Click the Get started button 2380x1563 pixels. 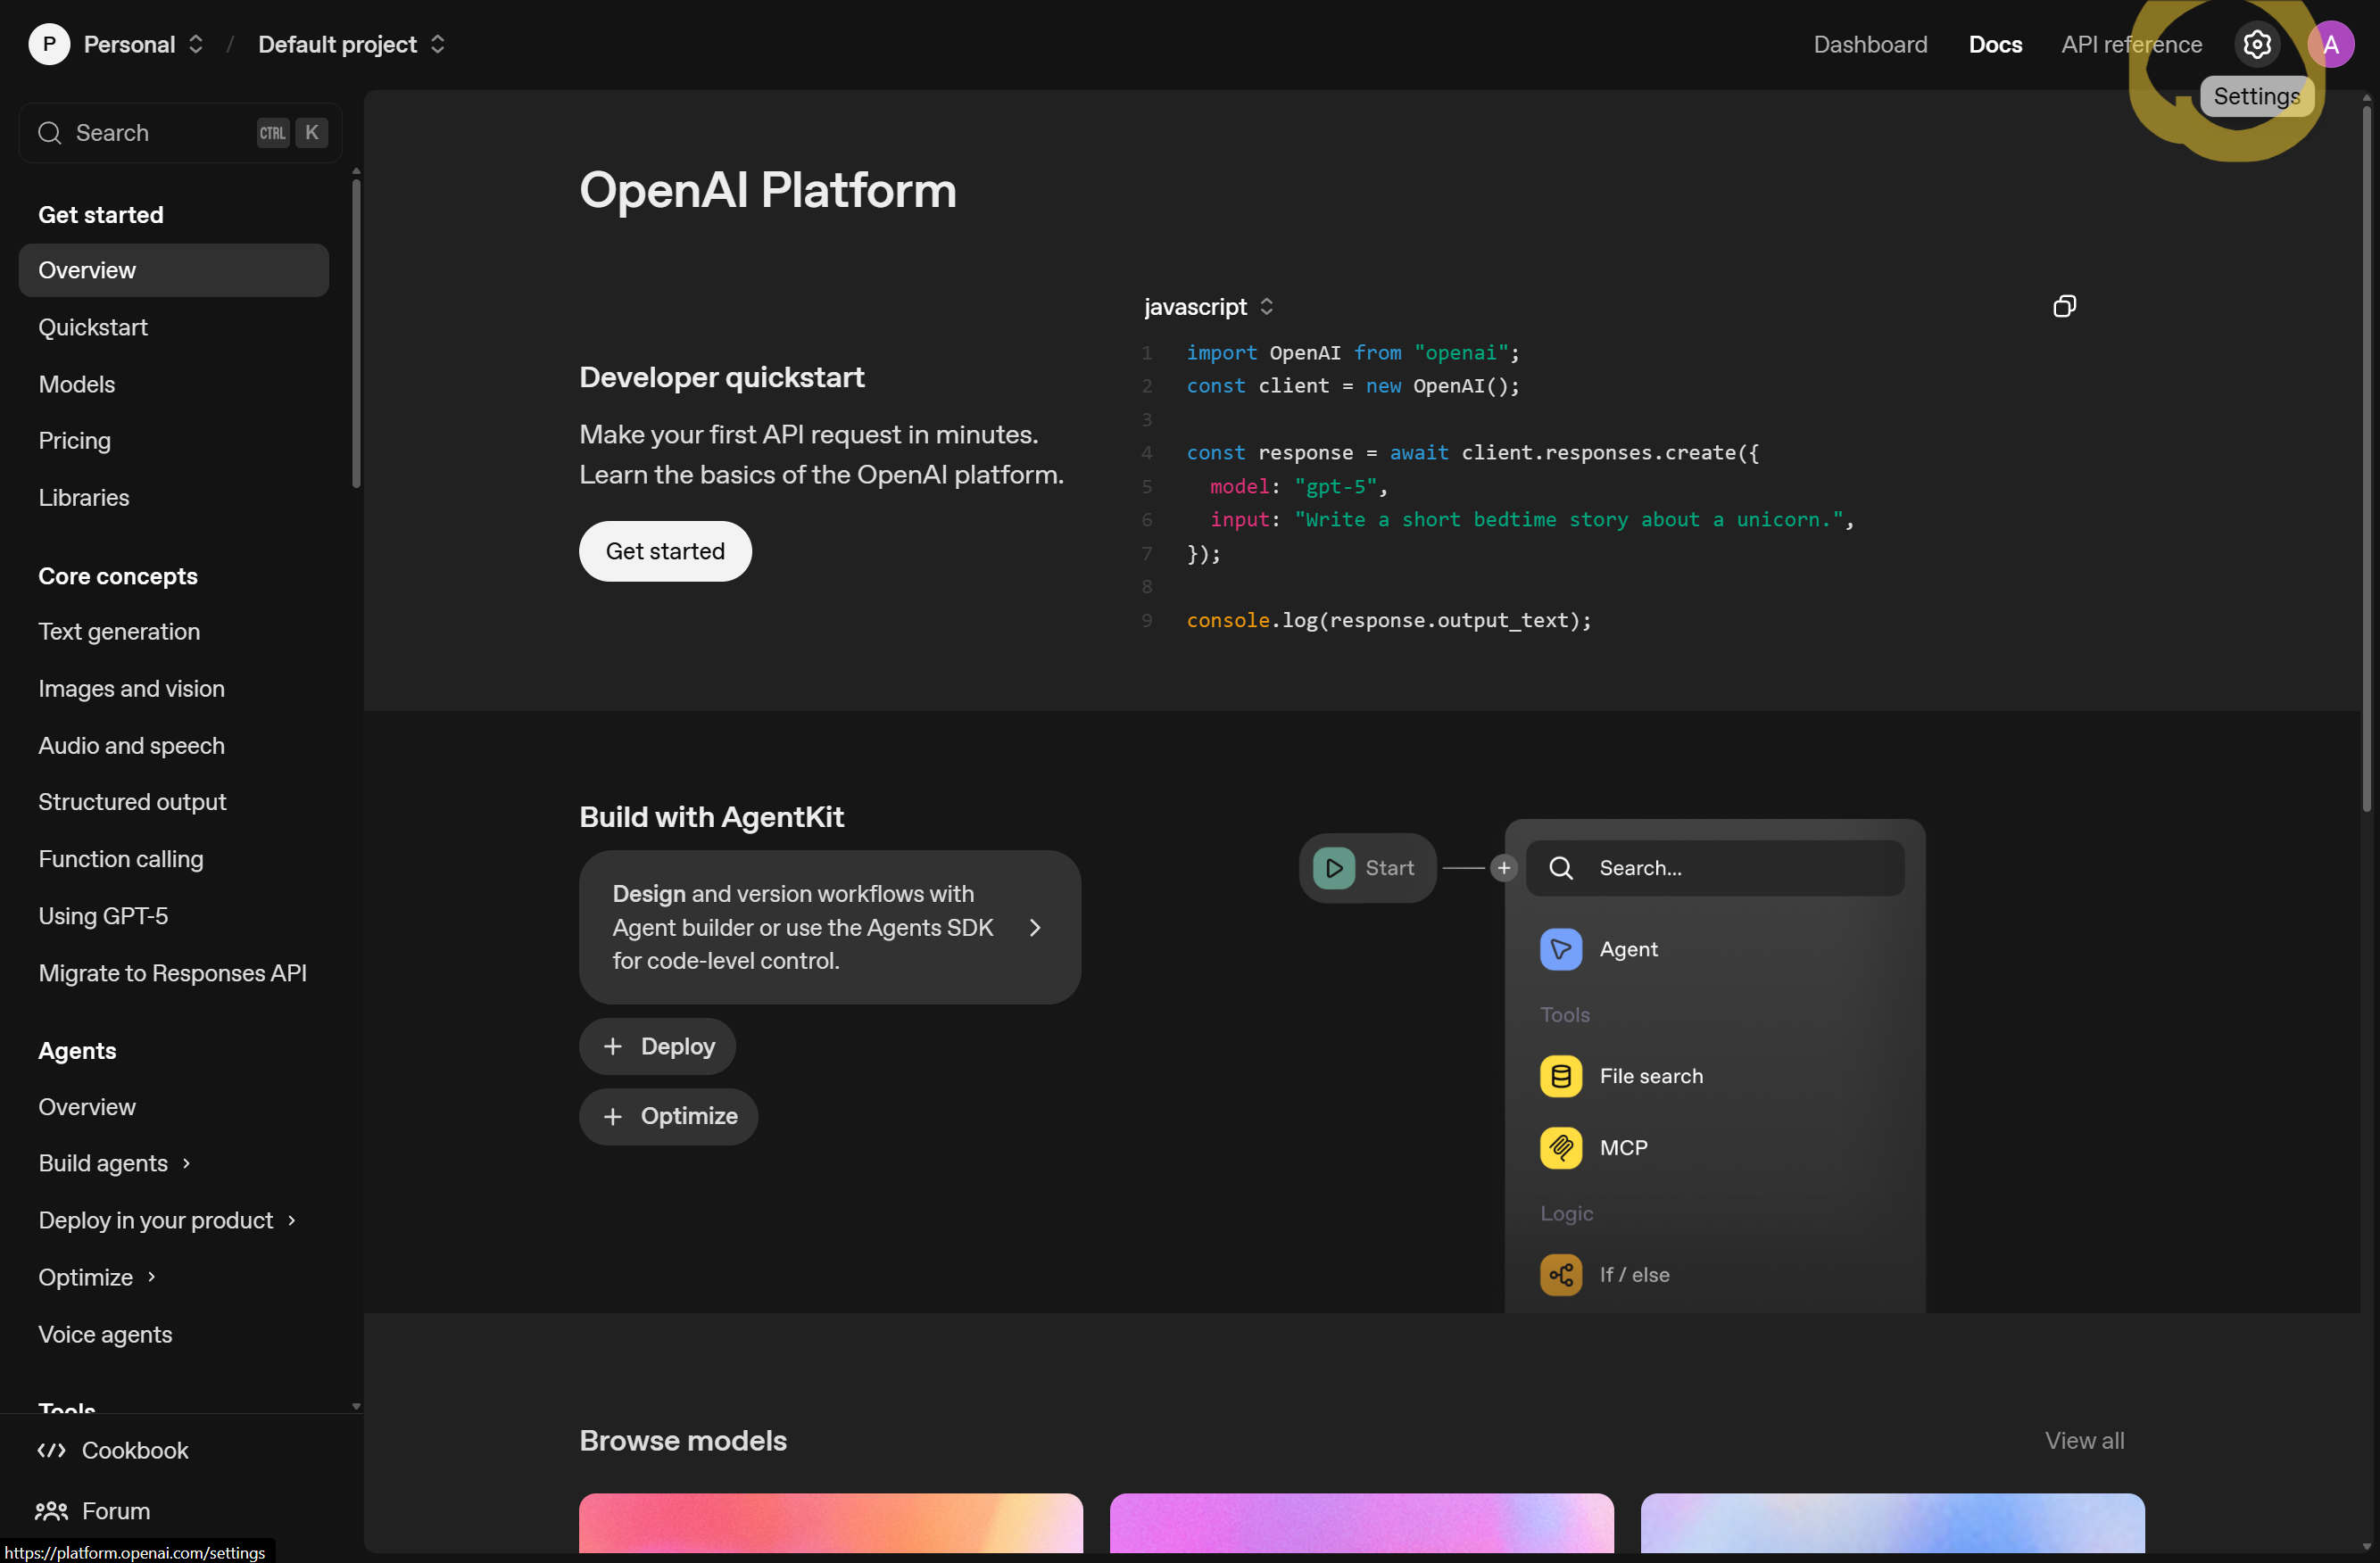pyautogui.click(x=664, y=551)
